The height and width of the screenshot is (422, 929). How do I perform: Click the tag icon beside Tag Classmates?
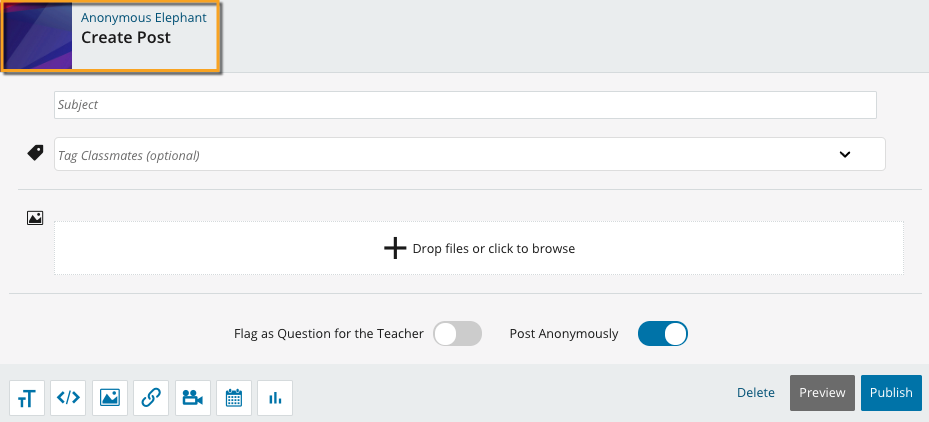click(x=35, y=153)
